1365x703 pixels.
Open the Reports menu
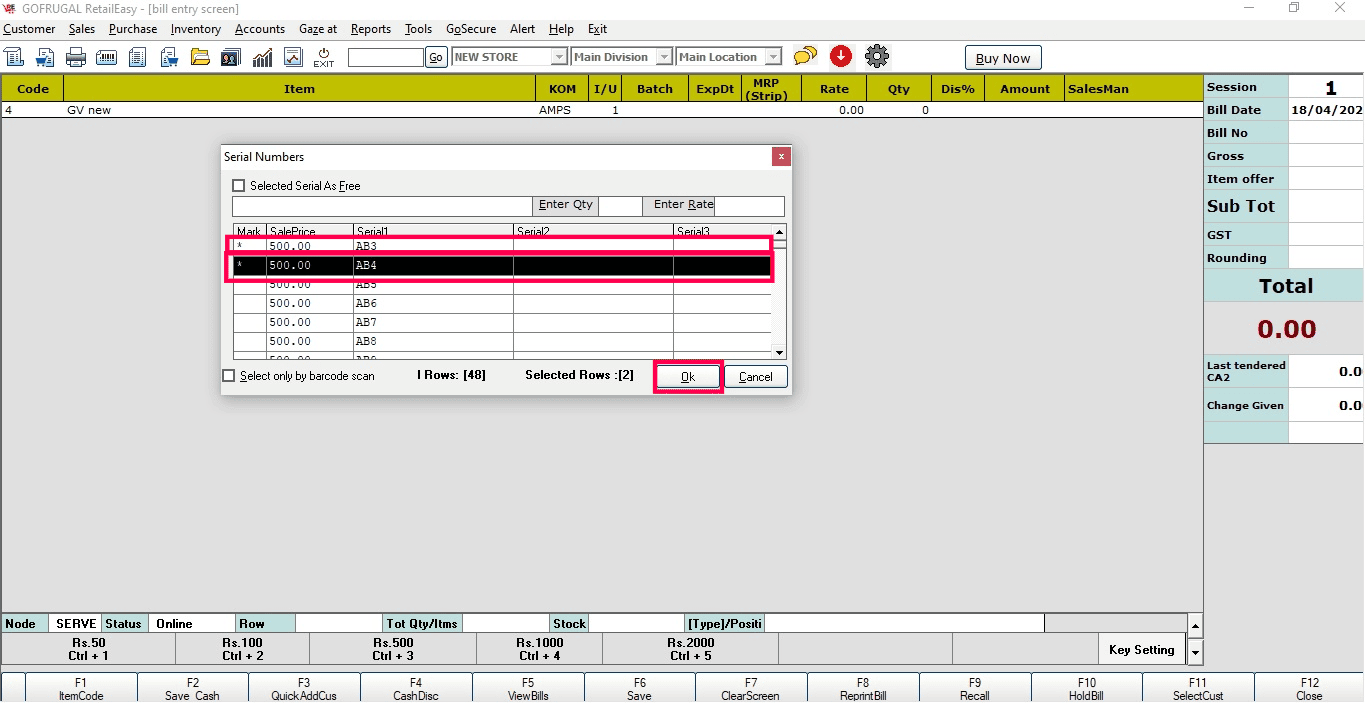(x=371, y=29)
